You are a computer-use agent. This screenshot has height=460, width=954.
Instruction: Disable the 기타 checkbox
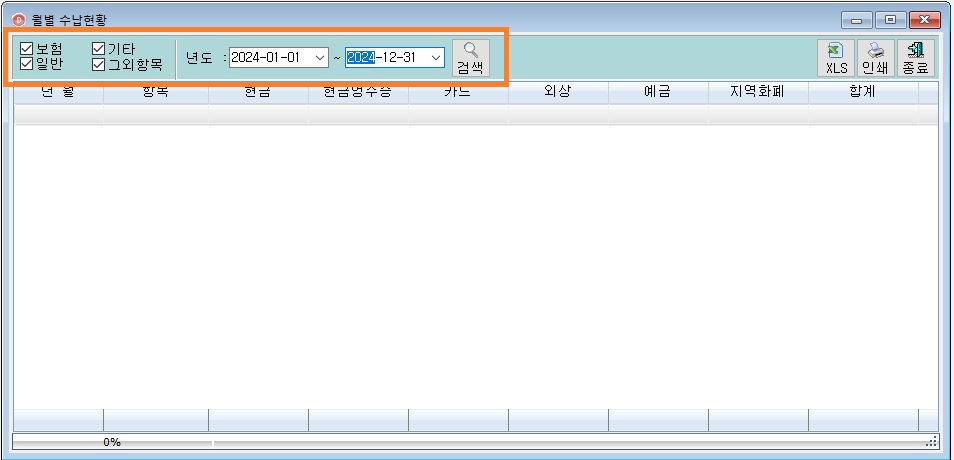99,49
